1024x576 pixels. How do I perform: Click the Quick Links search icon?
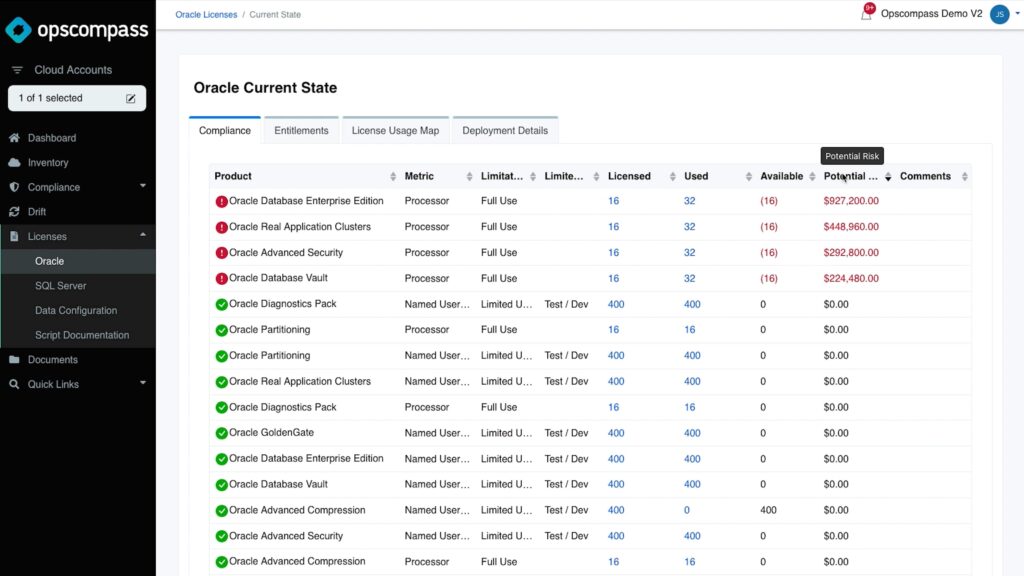14,384
